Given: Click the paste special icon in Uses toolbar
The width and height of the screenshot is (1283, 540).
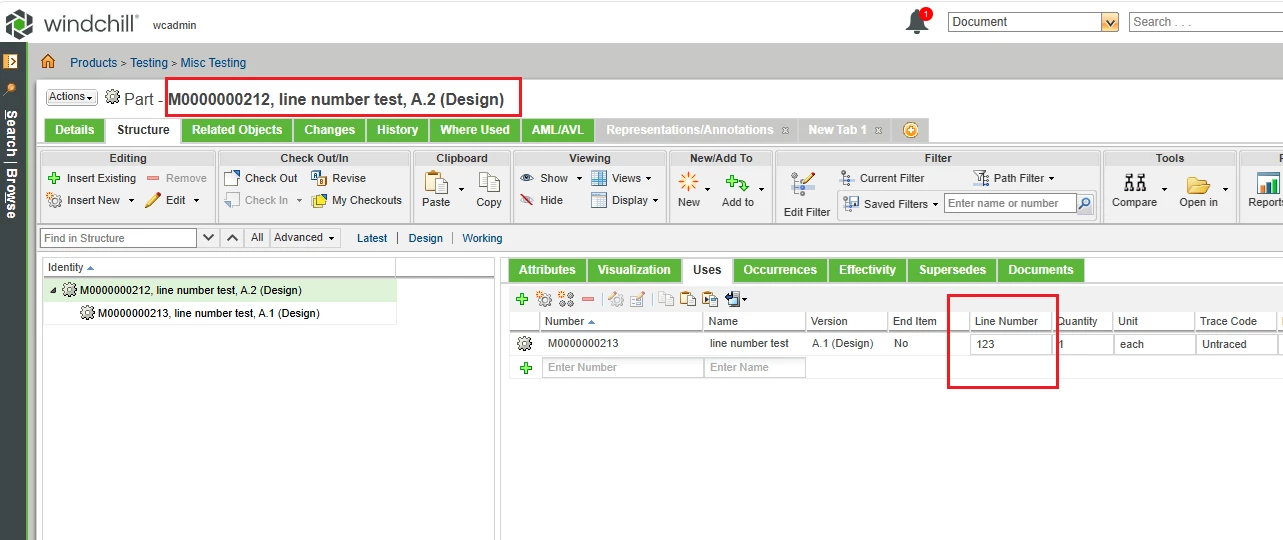Looking at the screenshot, I should click(x=710, y=299).
